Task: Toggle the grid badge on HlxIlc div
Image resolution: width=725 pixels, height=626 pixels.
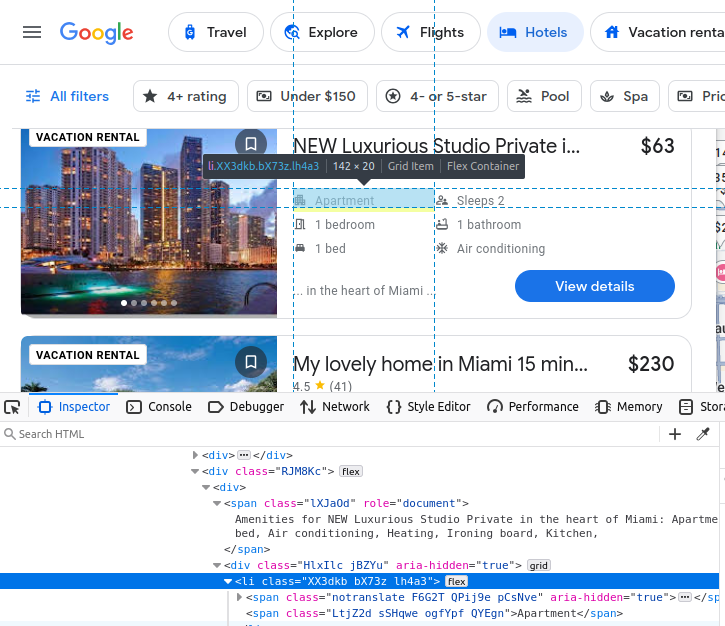Action: coord(539,565)
